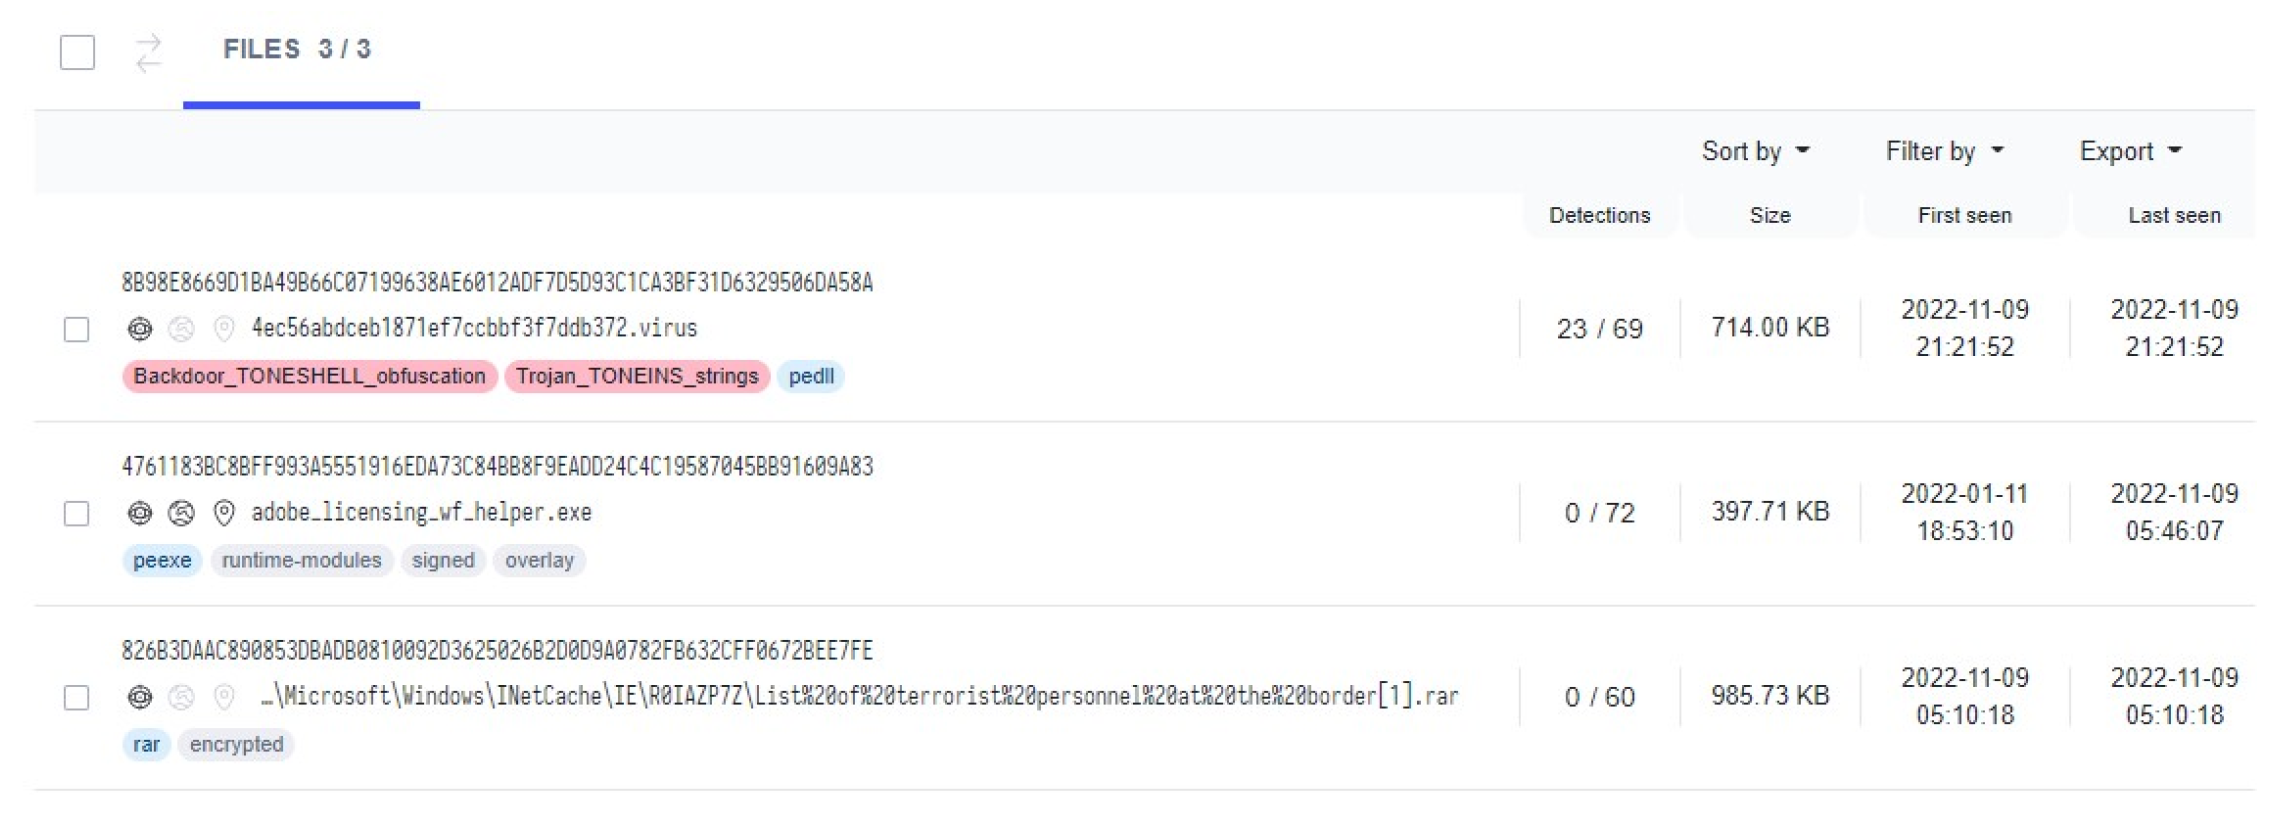Click the second circular icon in the adobe_licensing_wf_helper.exe row
The height and width of the screenshot is (823, 2280).
click(181, 513)
